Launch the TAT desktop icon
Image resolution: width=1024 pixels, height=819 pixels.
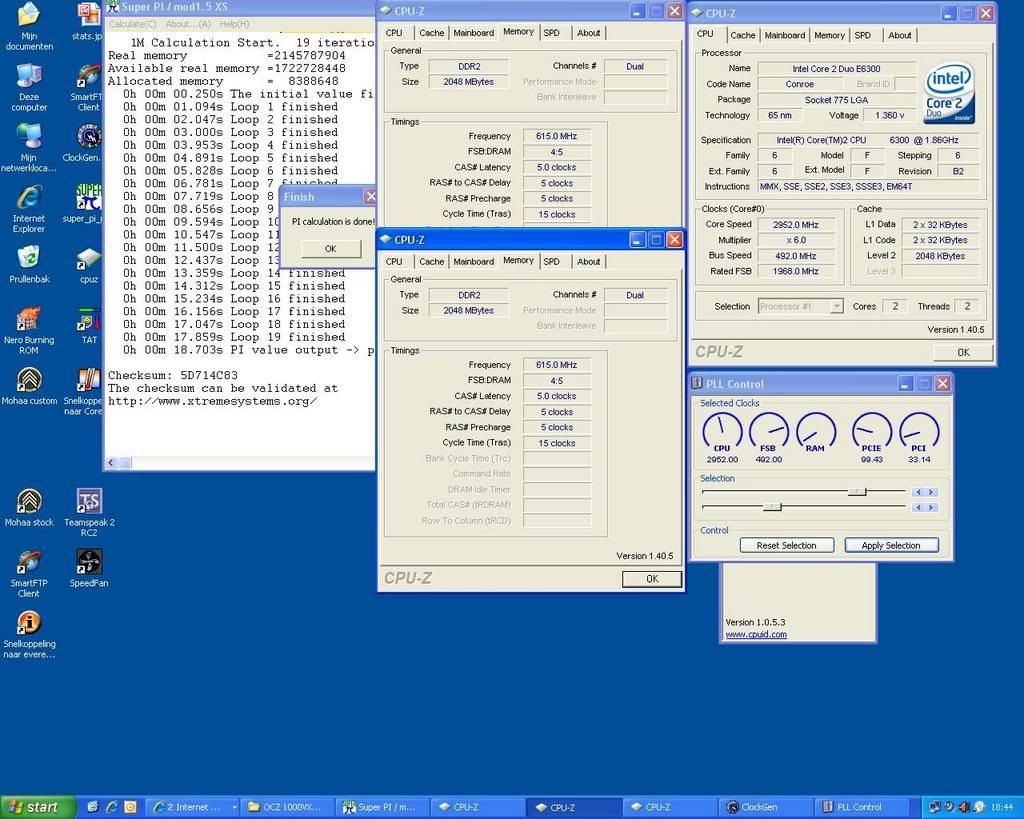tap(89, 326)
